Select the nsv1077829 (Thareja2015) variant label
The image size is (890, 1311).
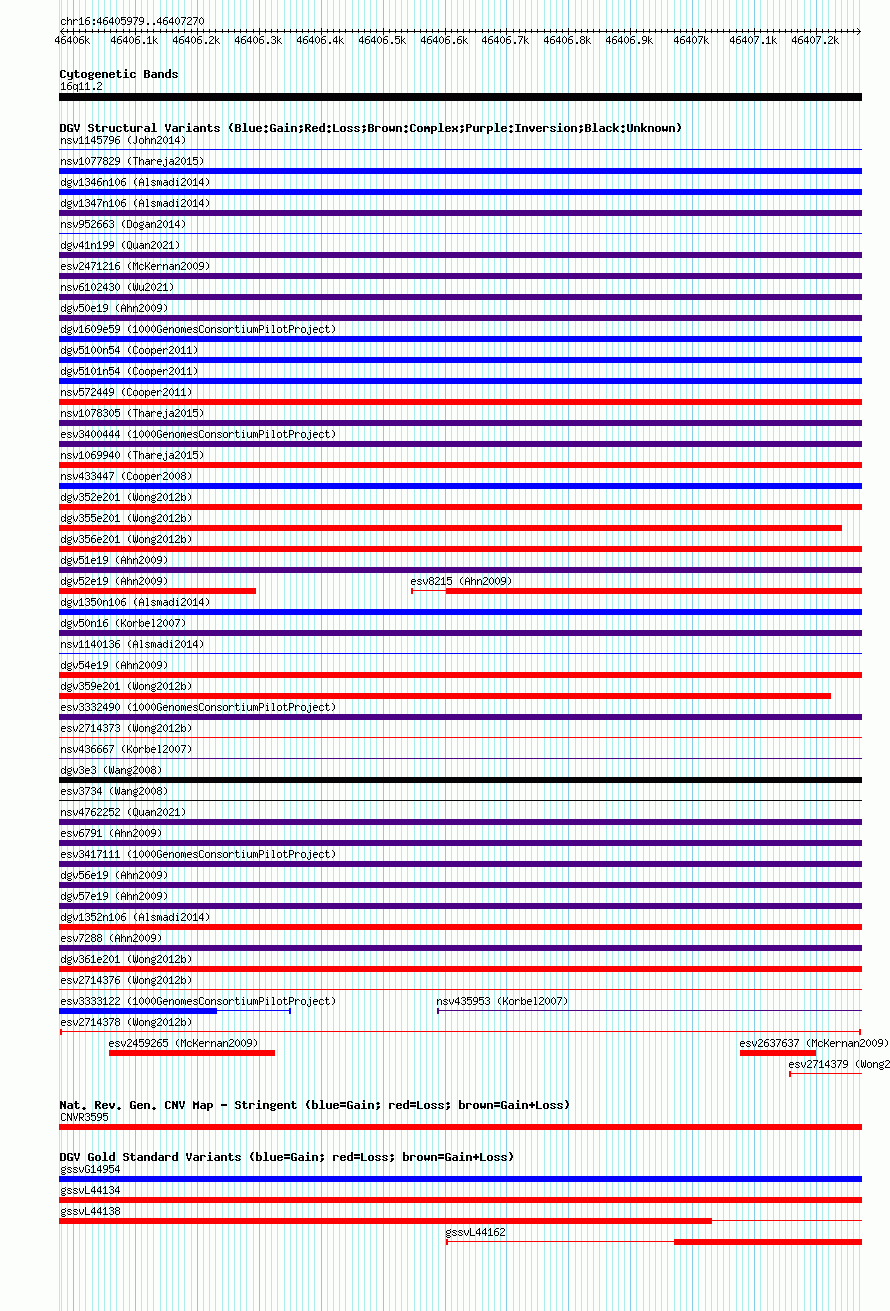132,161
